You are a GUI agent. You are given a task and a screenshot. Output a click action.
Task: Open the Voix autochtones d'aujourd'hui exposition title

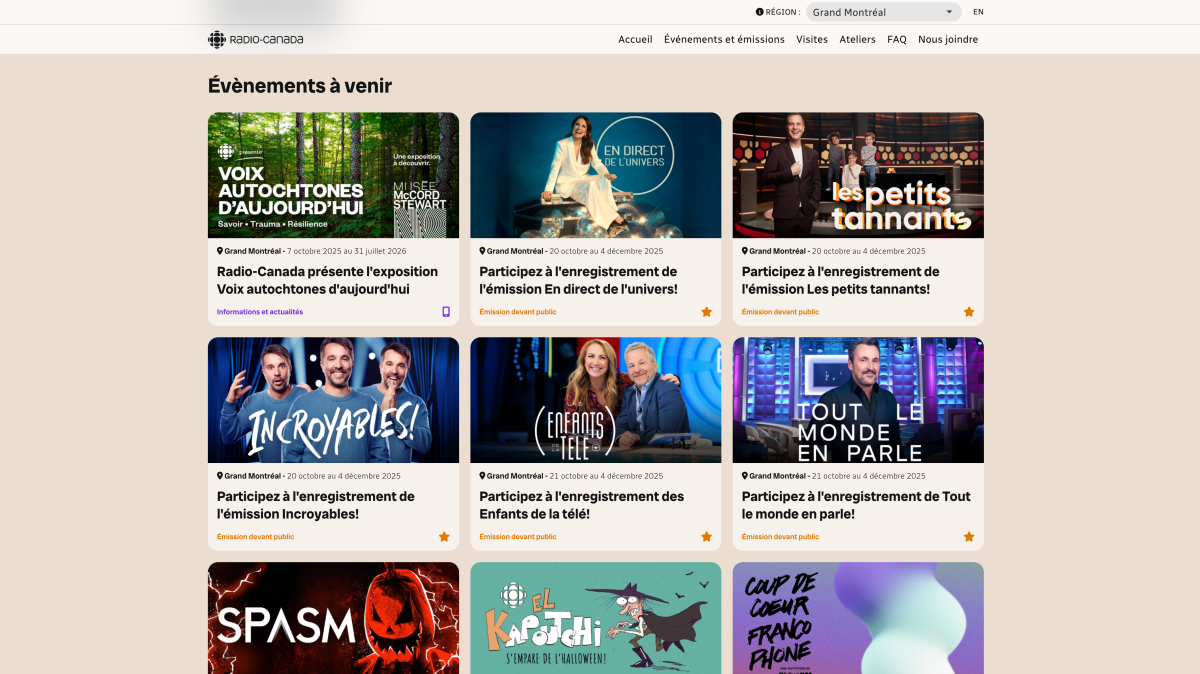tap(327, 280)
